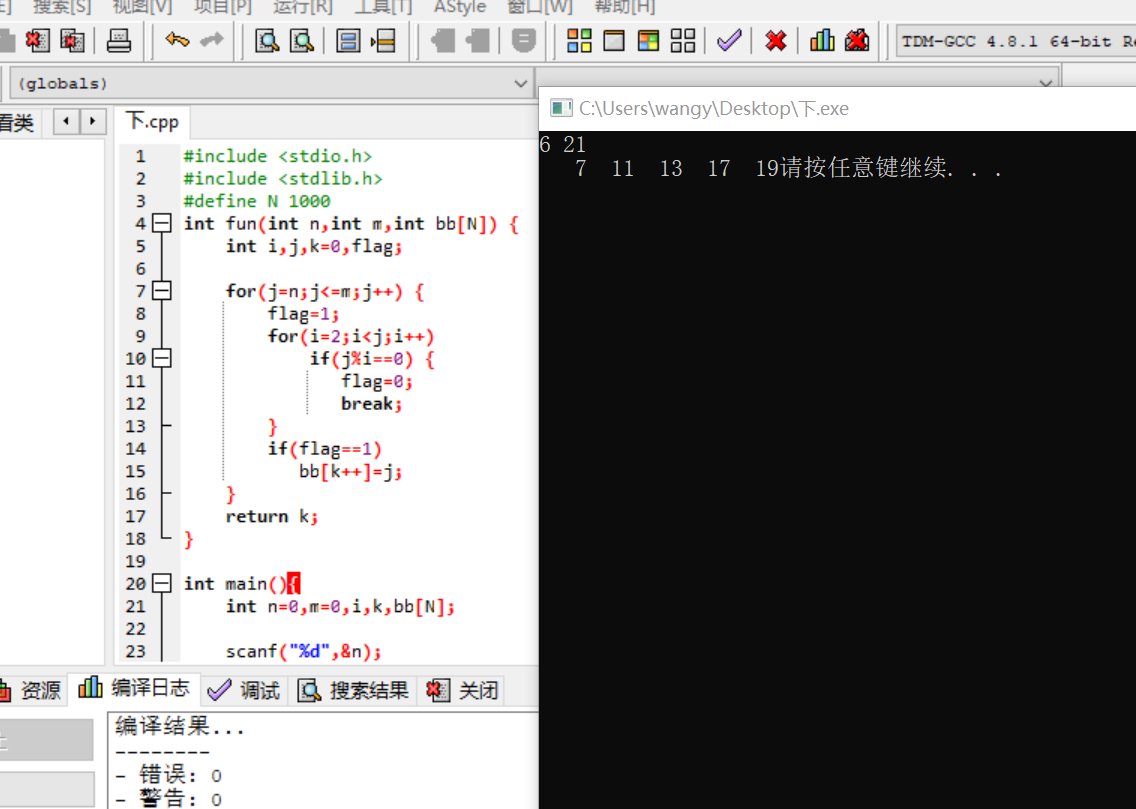Undo the last edit
The image size is (1136, 809).
177,41
